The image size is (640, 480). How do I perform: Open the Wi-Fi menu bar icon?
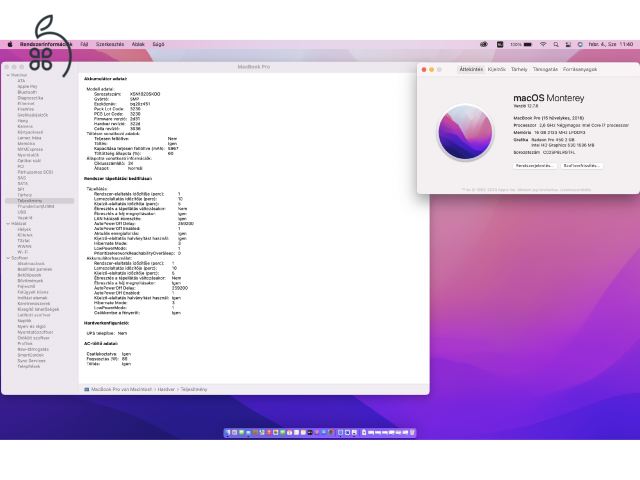coord(543,44)
